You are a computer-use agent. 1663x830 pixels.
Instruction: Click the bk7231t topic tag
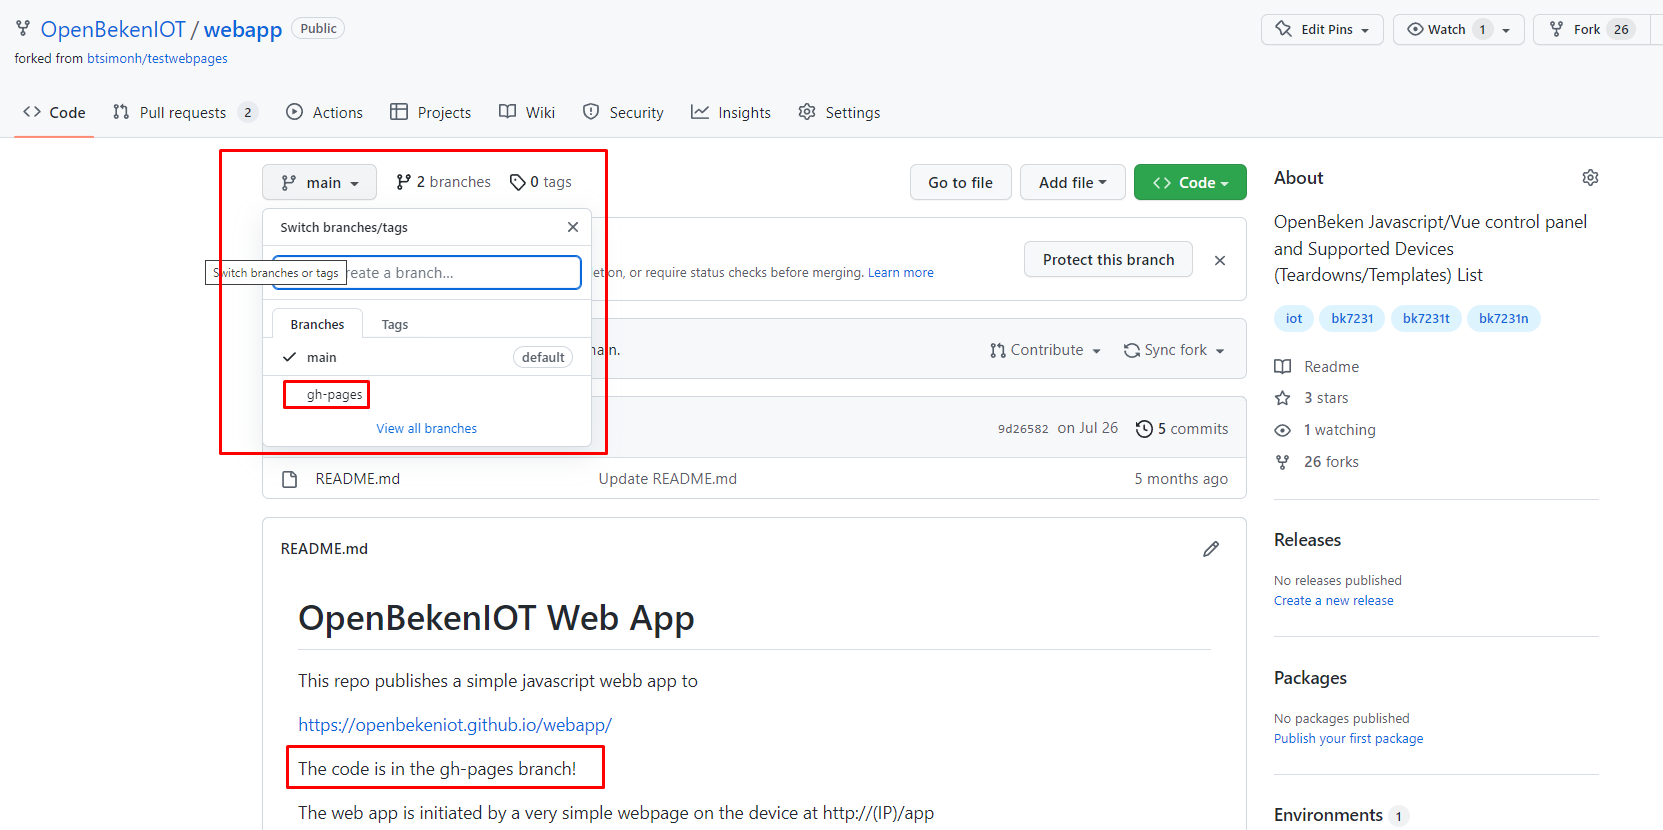pyautogui.click(x=1426, y=318)
